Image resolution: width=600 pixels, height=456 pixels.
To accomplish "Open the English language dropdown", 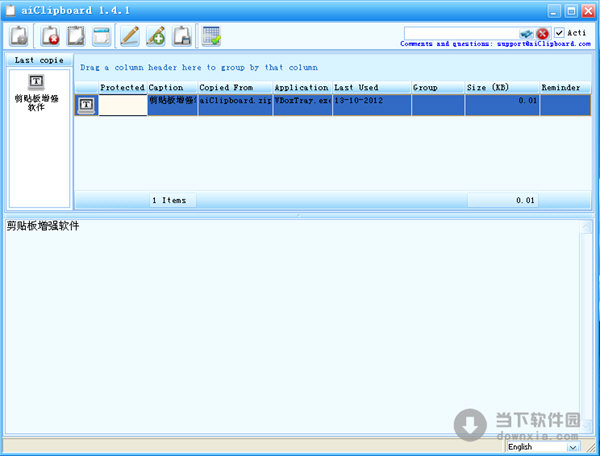I will click(543, 447).
